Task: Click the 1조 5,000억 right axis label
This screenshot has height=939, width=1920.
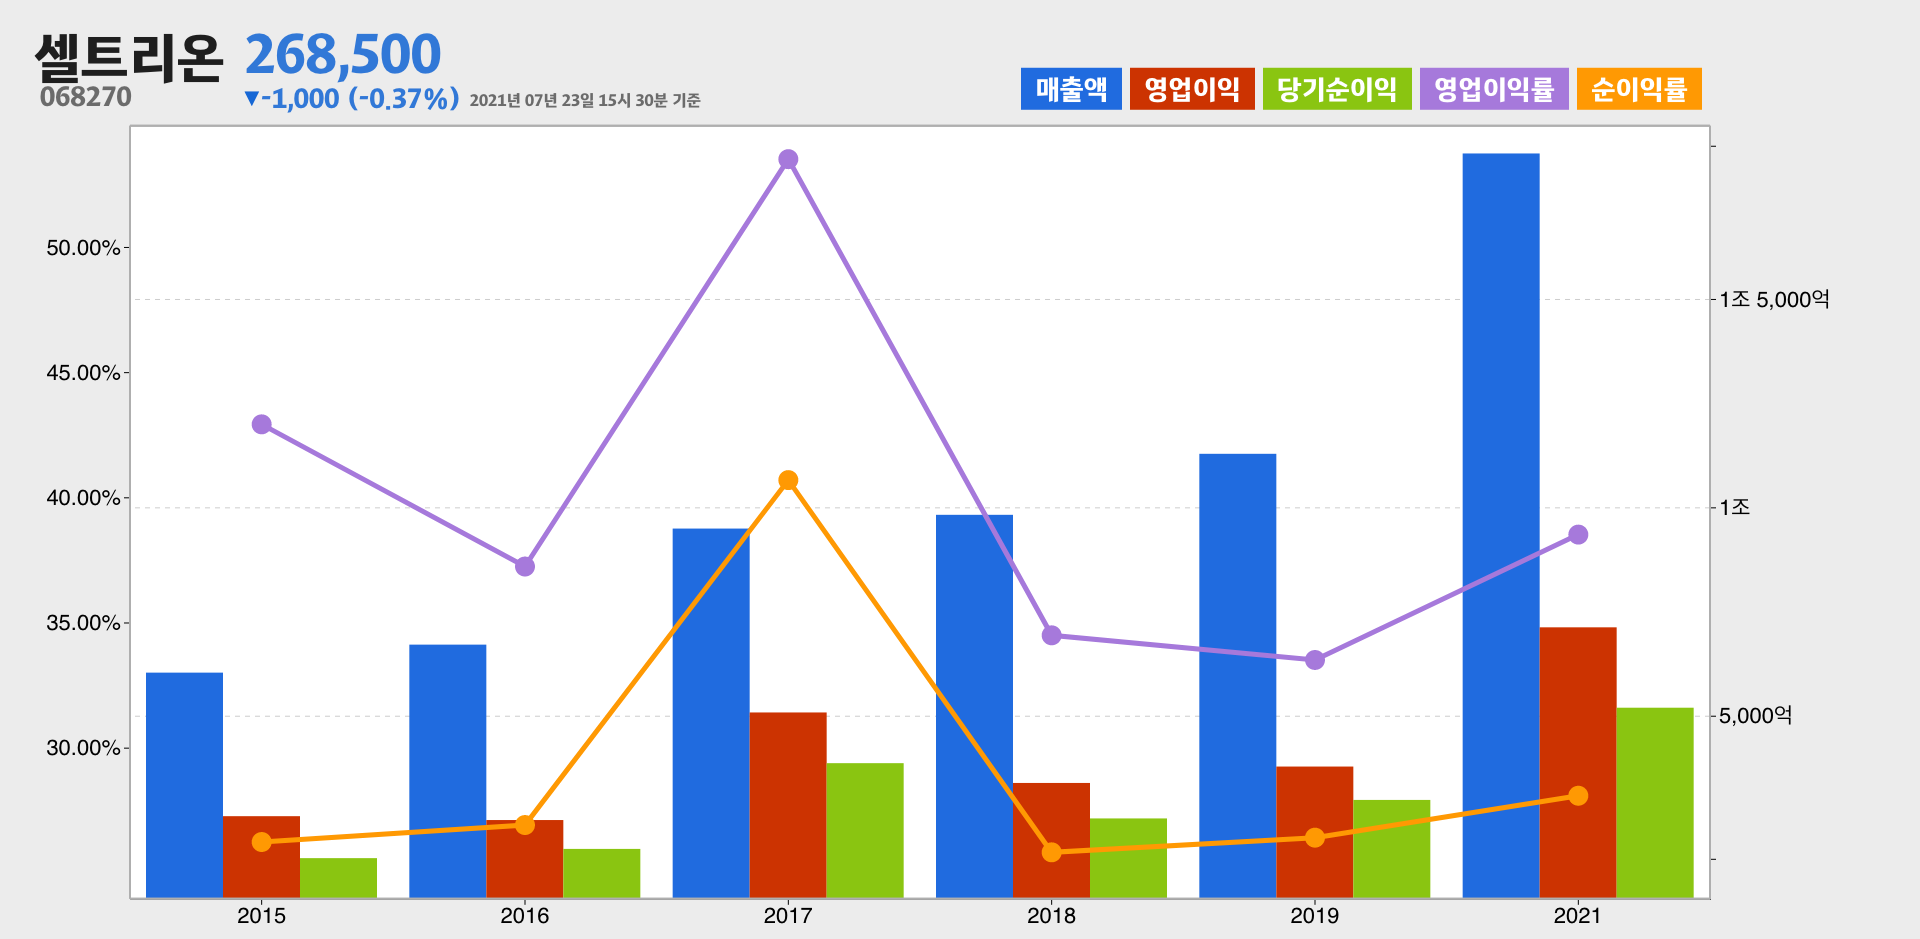Action: point(1775,300)
